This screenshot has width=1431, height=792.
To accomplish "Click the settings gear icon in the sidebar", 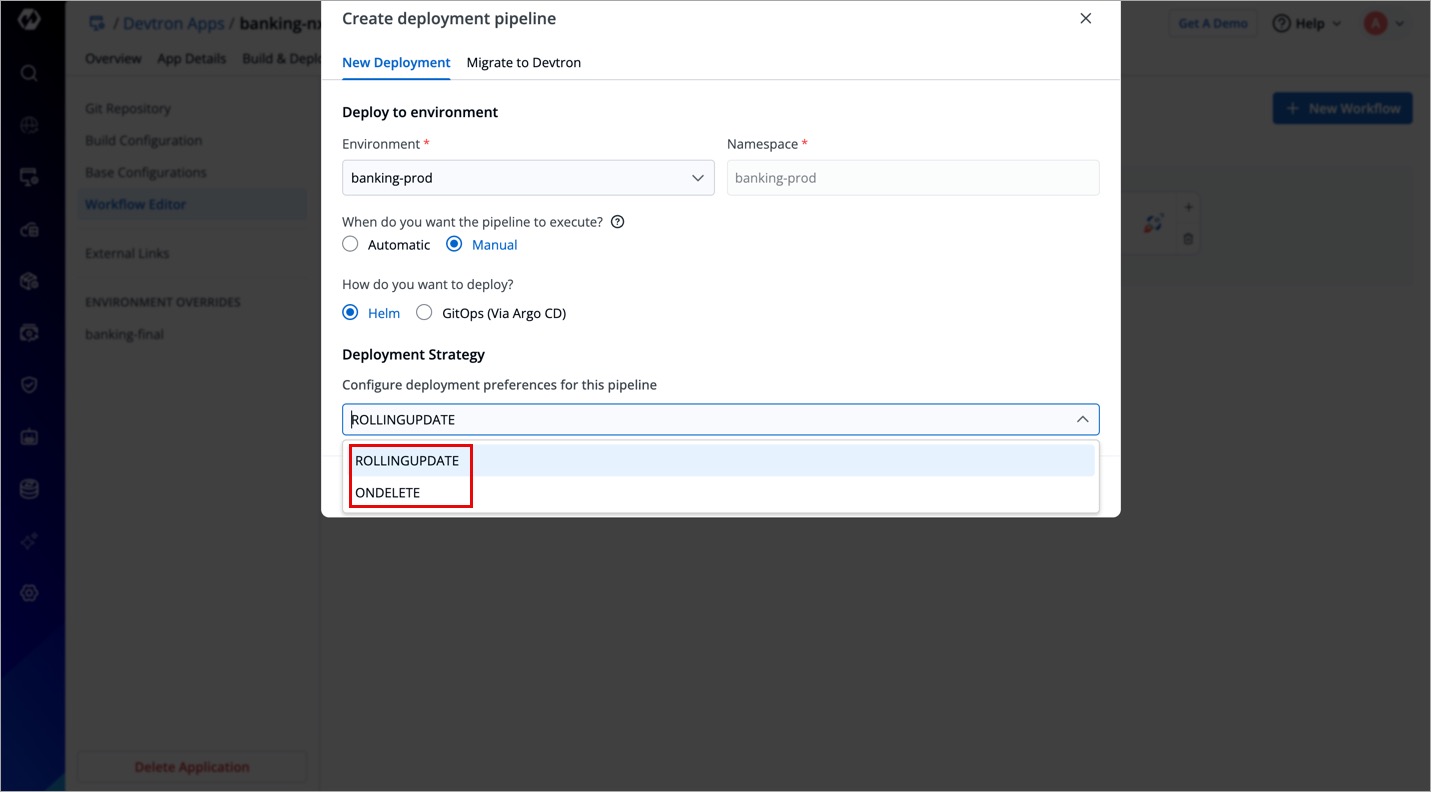I will coord(29,593).
